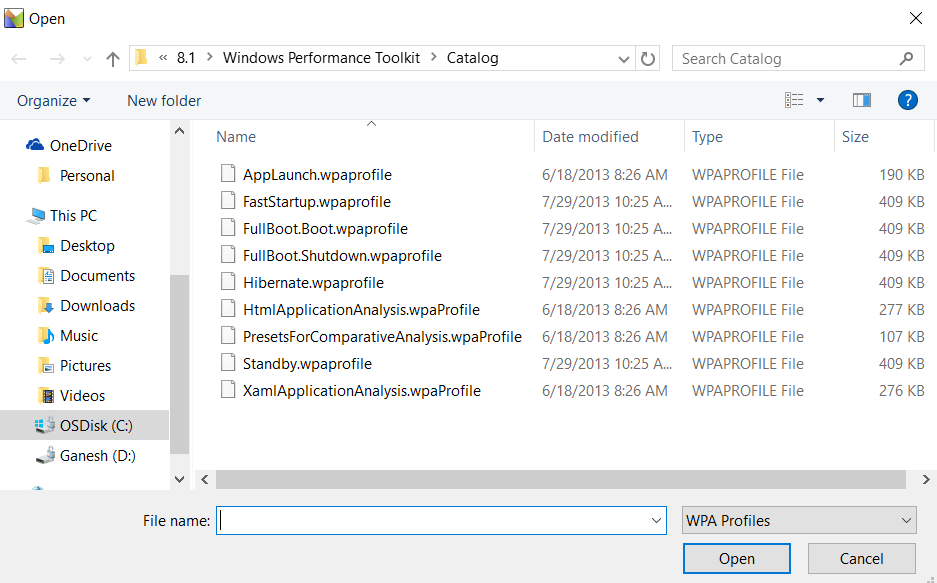Click in the File name field
Screen dimensions: 937x583
tap(441, 520)
